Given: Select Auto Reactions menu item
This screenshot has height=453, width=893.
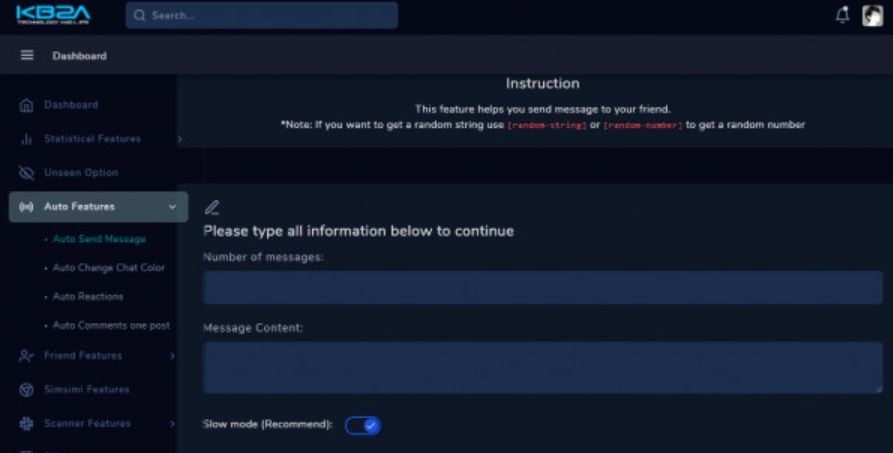Looking at the screenshot, I should [88, 296].
